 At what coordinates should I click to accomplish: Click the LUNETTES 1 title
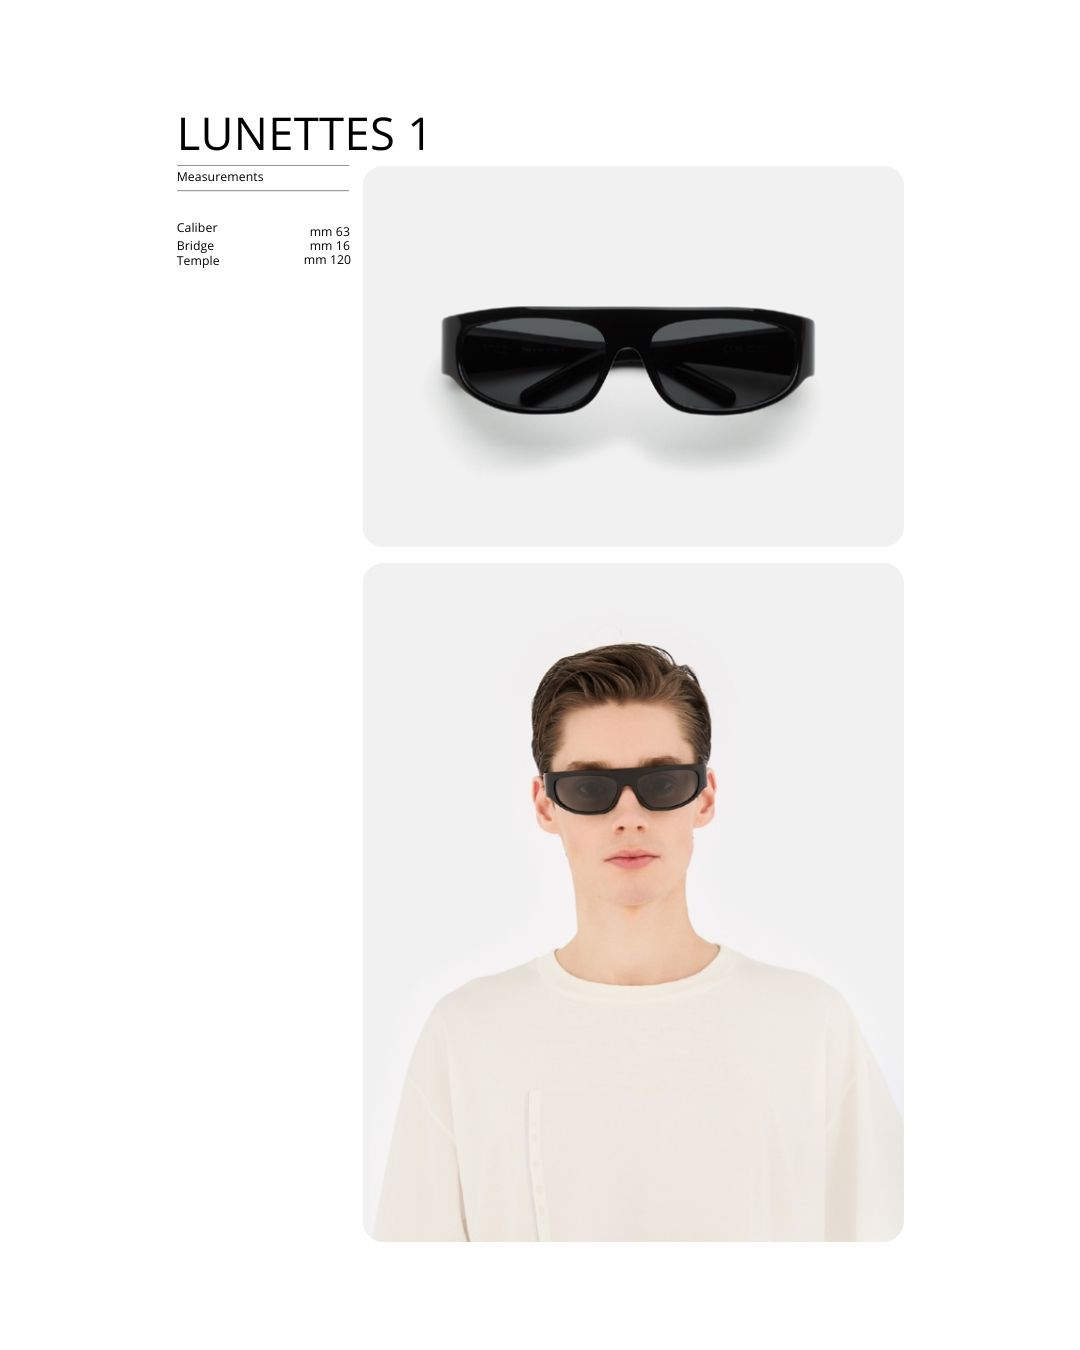(303, 134)
